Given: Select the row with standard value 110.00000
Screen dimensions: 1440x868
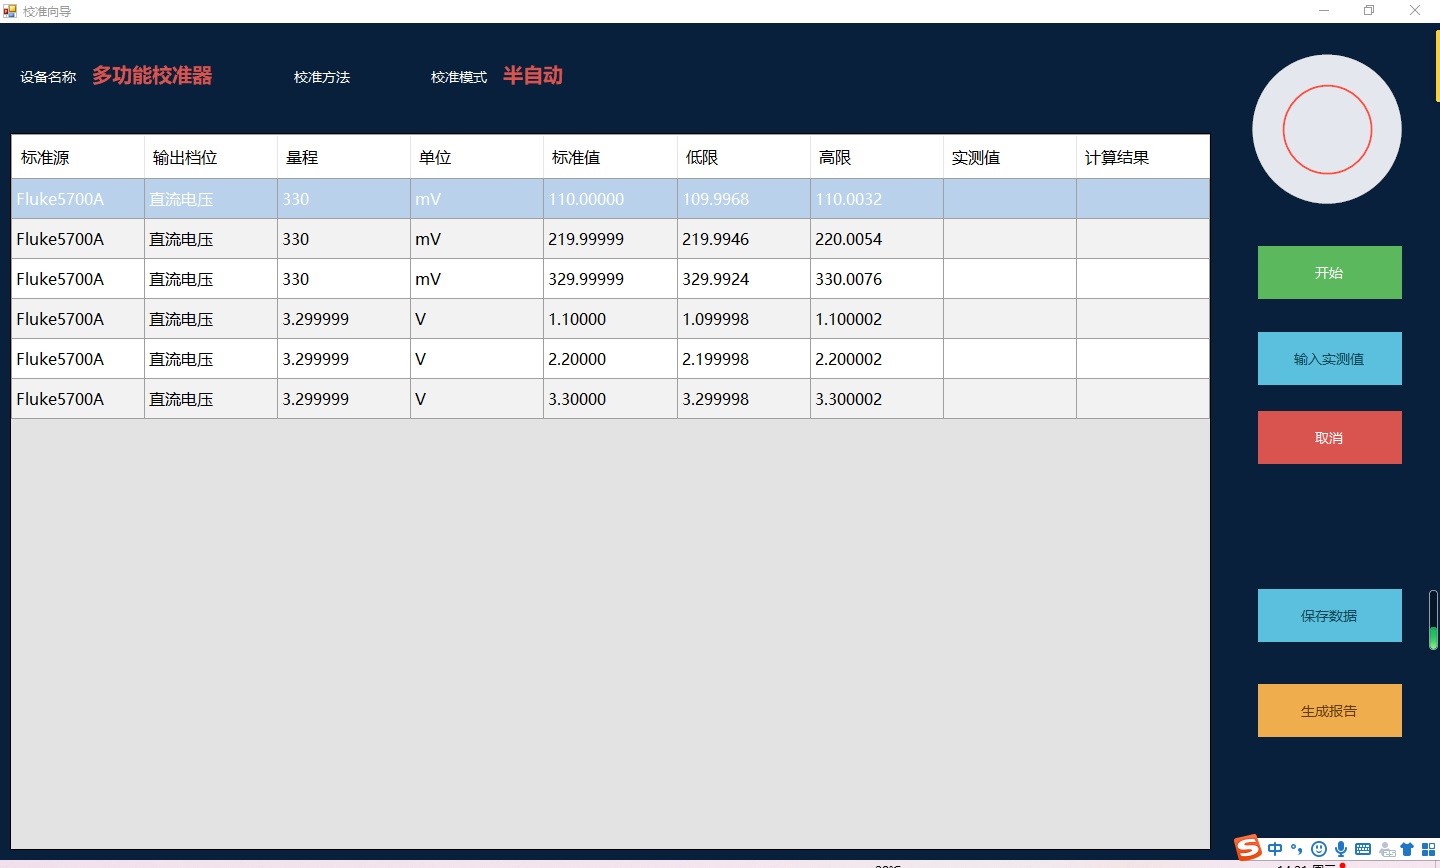Looking at the screenshot, I should coord(610,199).
